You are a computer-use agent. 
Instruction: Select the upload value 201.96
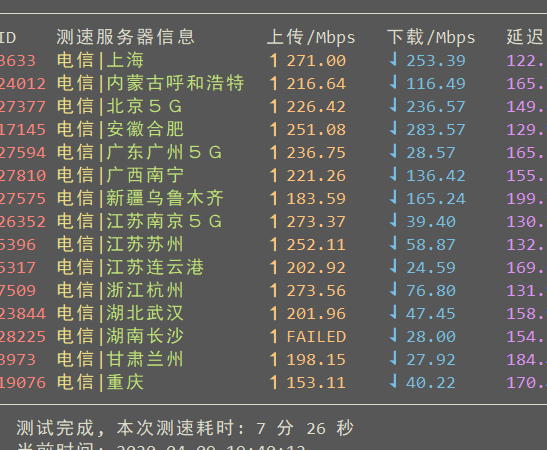pos(316,314)
